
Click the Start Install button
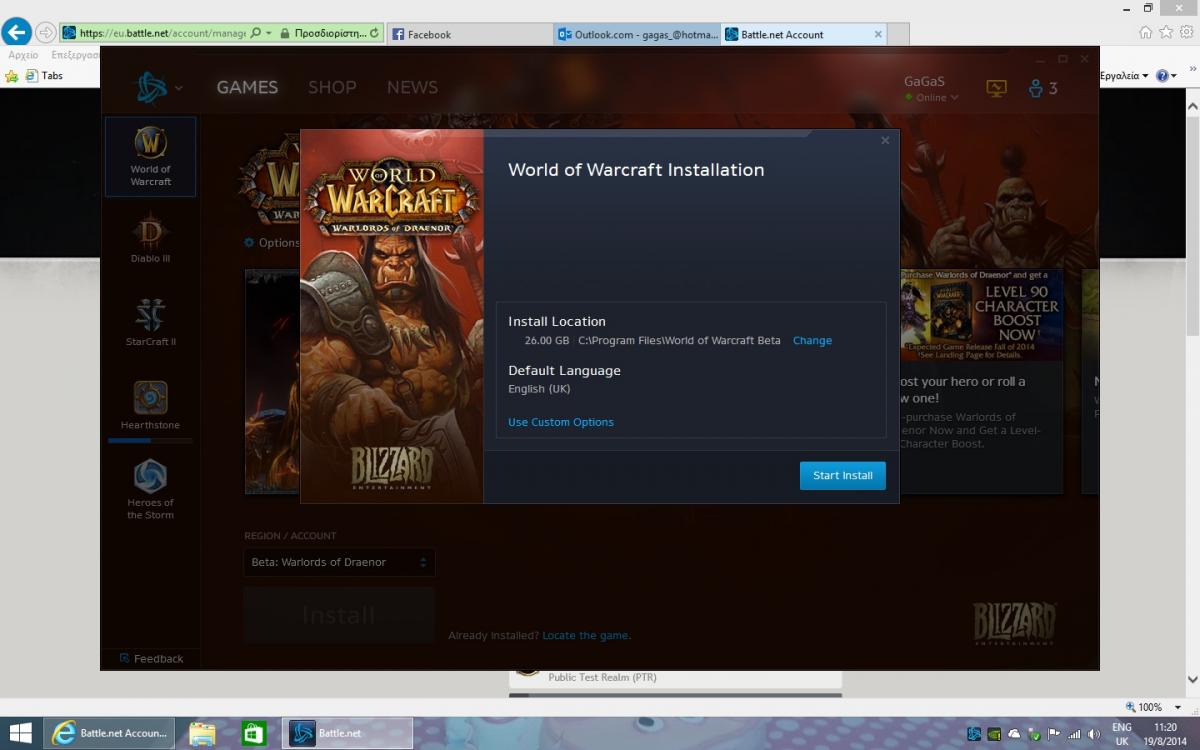(x=843, y=475)
